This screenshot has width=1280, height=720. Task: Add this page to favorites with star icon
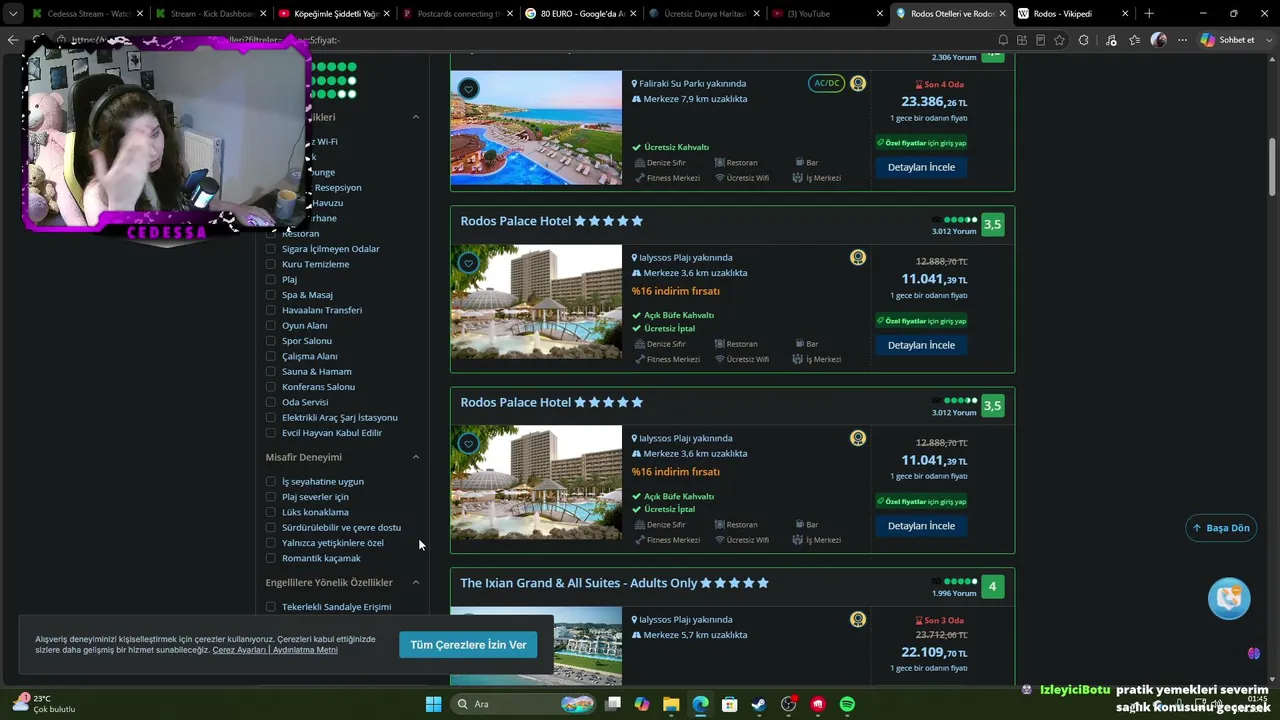(1059, 40)
